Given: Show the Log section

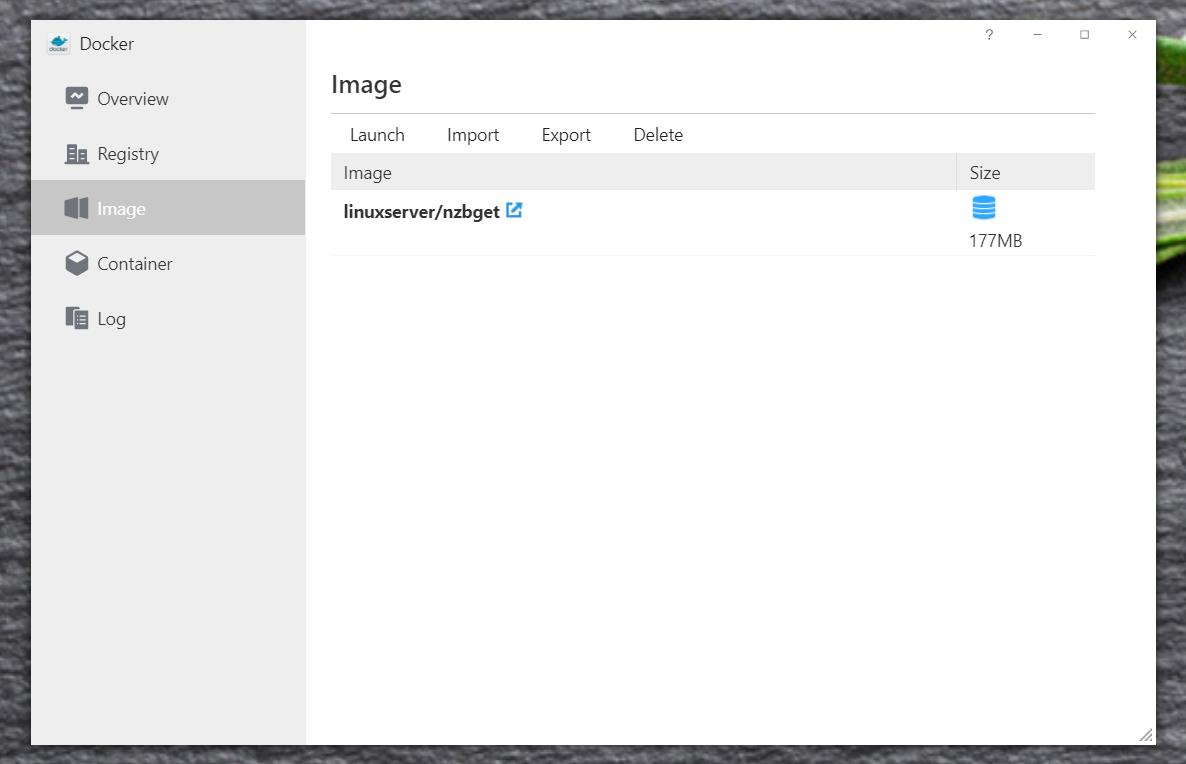Looking at the screenshot, I should click(x=111, y=319).
